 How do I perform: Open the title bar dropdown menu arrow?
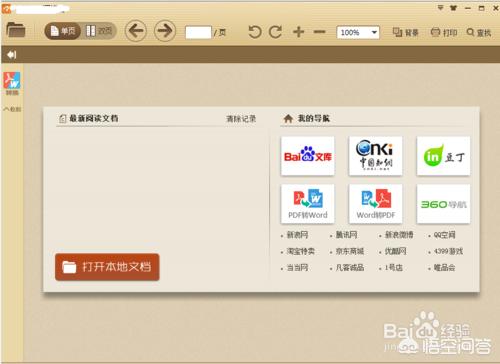440,8
